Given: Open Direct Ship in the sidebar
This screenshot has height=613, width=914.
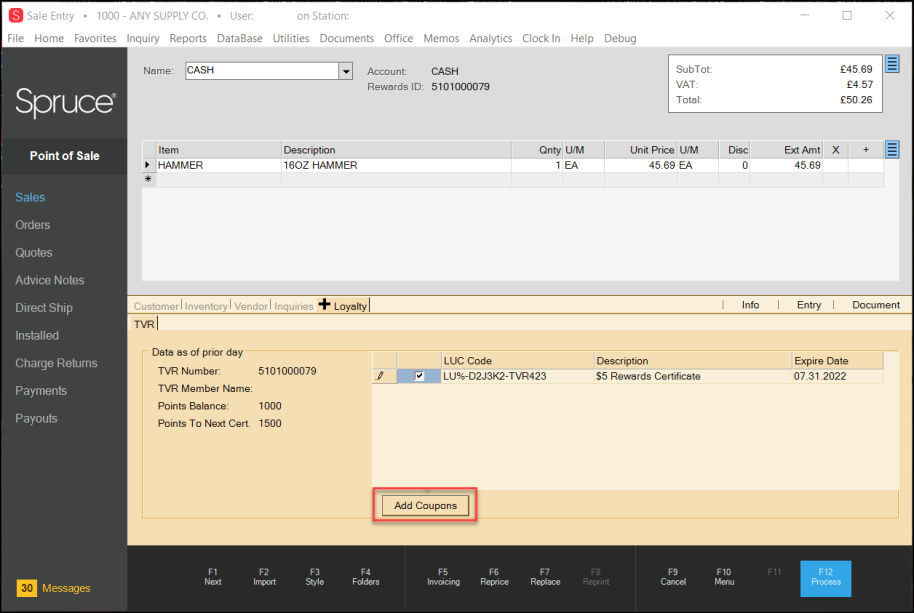Looking at the screenshot, I should pos(44,308).
